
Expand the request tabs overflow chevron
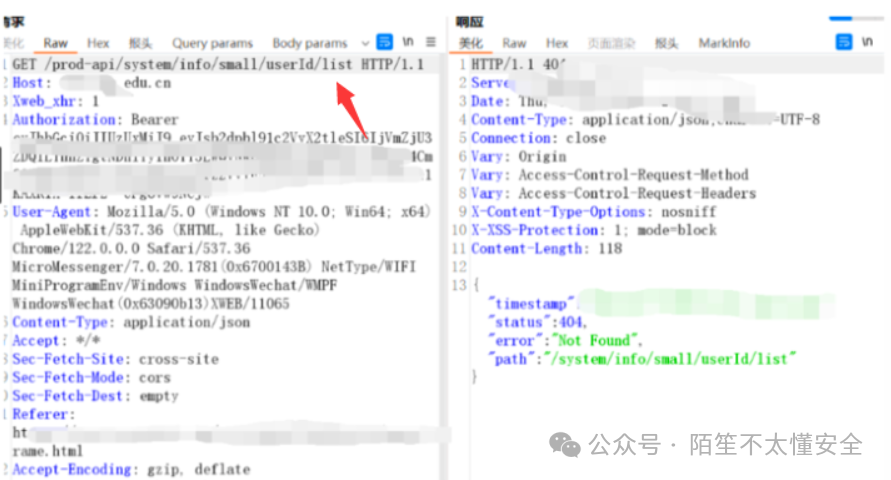pyautogui.click(x=365, y=43)
